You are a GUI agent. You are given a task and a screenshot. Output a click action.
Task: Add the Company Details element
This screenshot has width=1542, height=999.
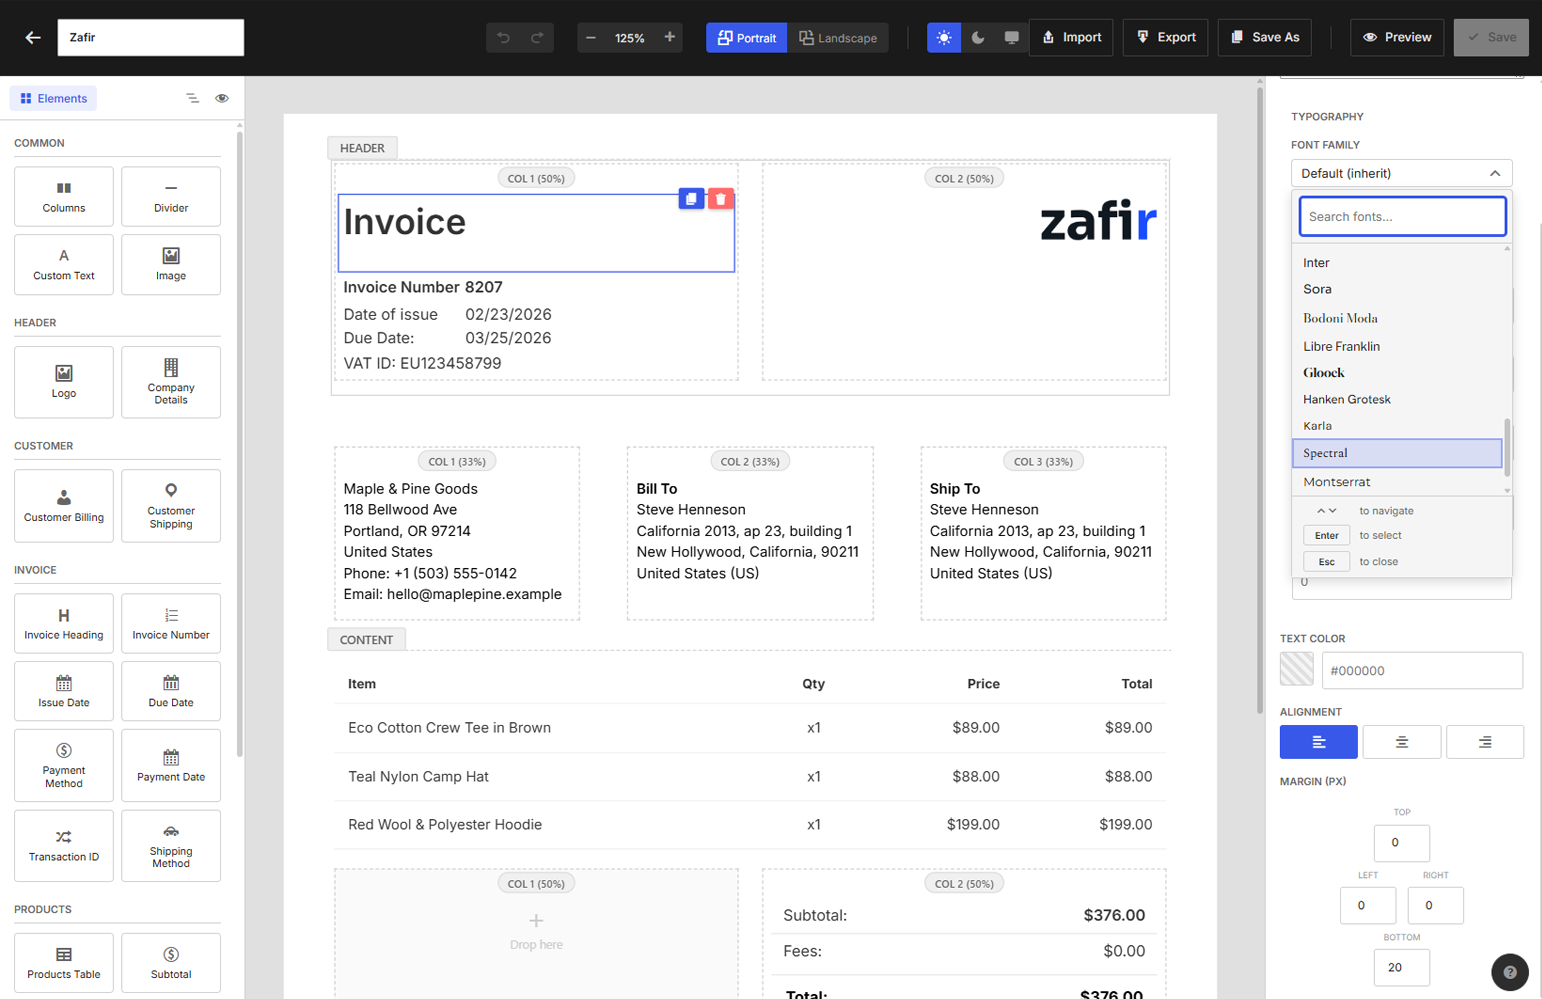(x=171, y=382)
